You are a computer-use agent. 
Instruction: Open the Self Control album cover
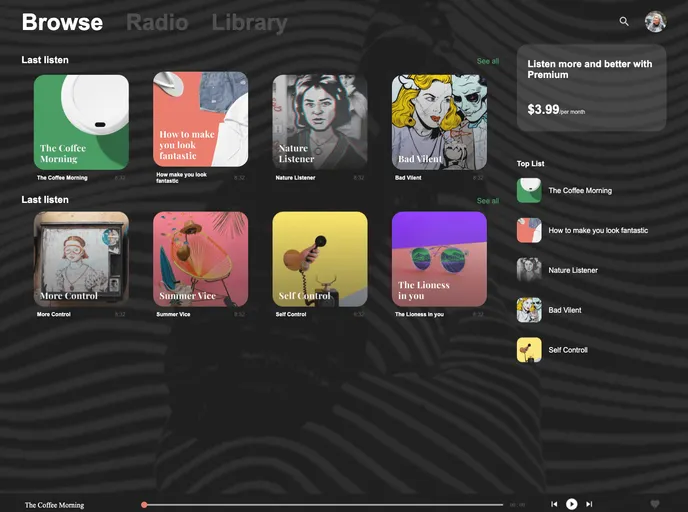(320, 259)
